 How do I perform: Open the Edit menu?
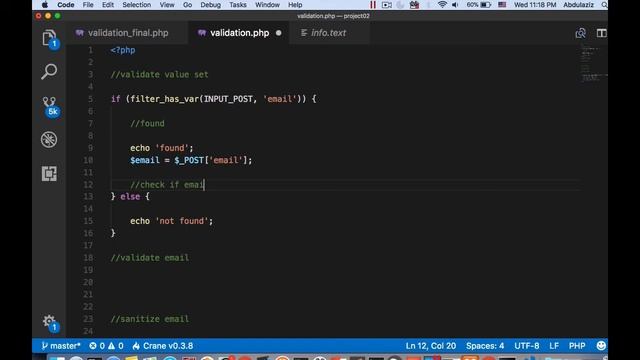tap(108, 5)
